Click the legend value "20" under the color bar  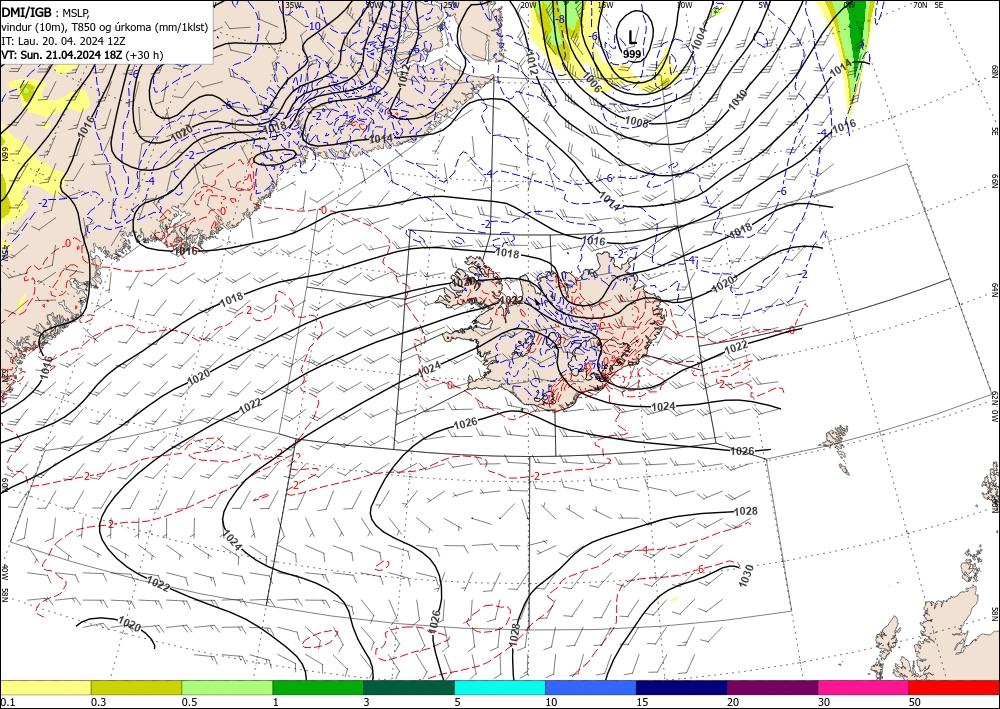coord(733,702)
